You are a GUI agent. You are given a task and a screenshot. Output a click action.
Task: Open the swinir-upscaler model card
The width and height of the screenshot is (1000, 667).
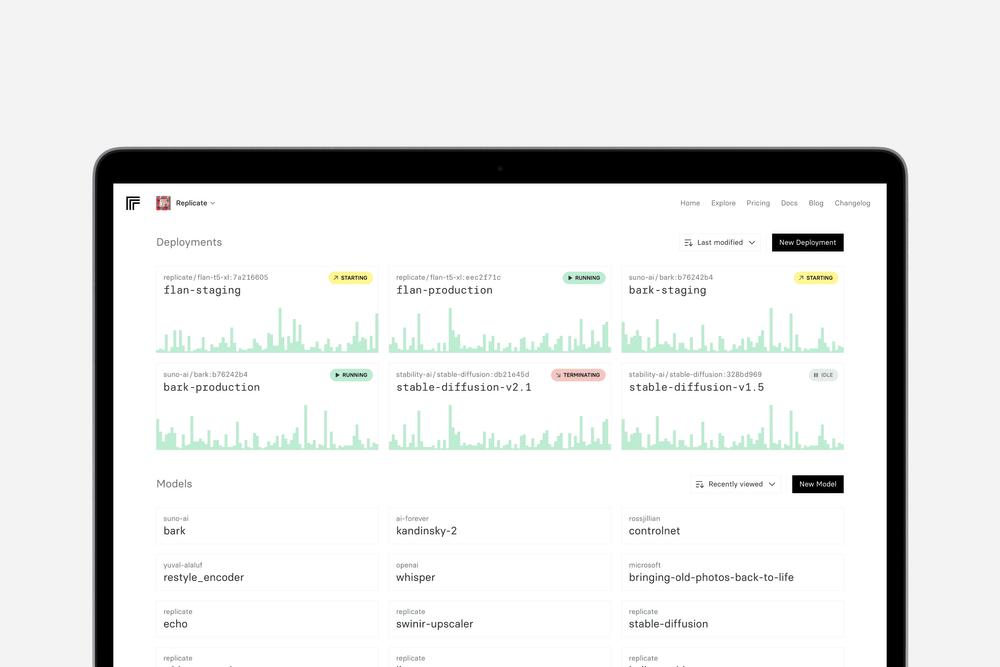pos(500,619)
